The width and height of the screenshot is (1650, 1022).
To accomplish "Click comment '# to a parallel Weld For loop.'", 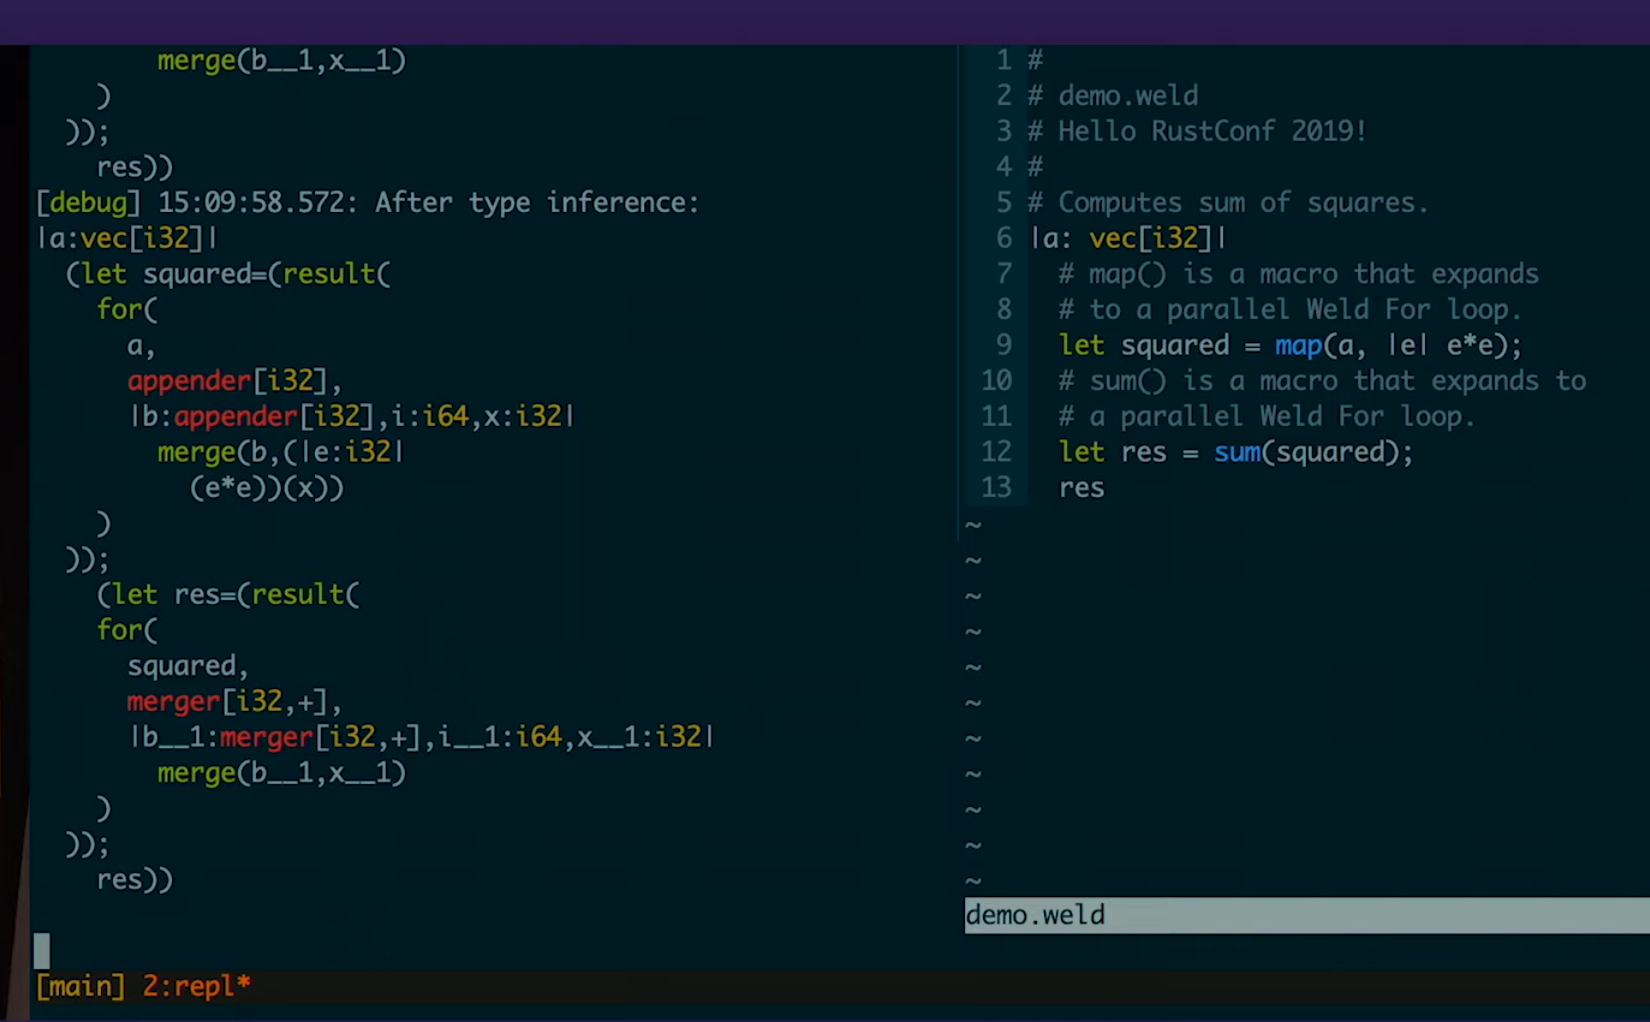I will (x=1291, y=310).
